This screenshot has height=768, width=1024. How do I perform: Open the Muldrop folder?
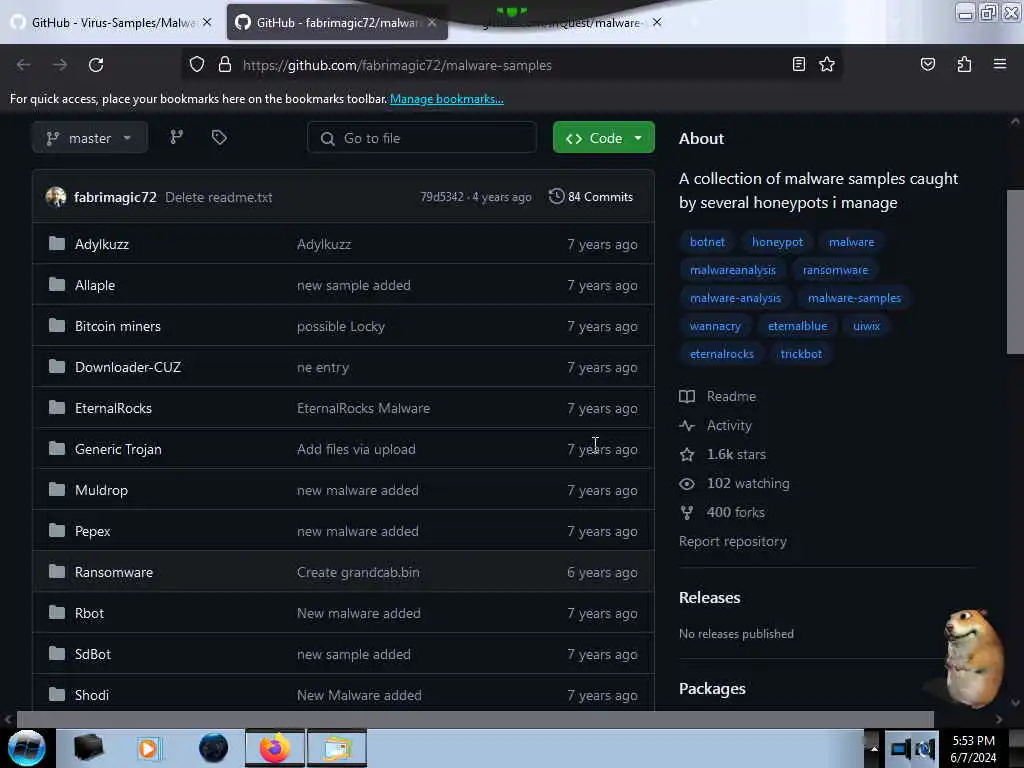point(101,490)
